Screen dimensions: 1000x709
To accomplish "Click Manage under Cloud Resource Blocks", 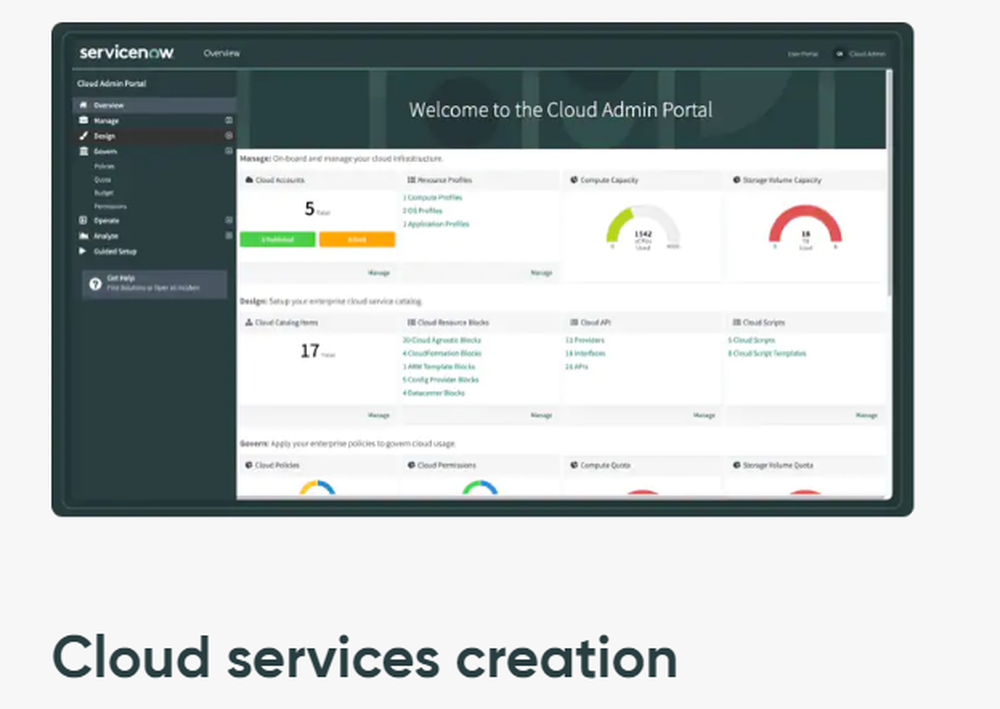I will point(541,415).
